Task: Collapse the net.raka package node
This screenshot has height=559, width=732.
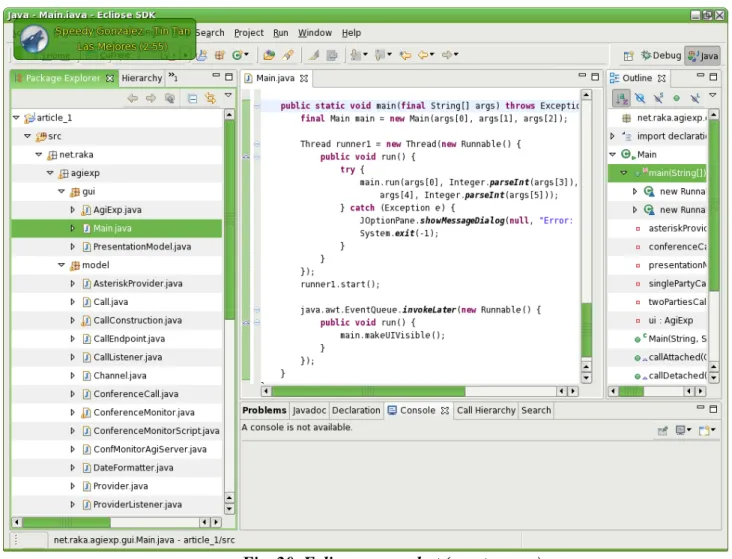Action: pos(39,155)
